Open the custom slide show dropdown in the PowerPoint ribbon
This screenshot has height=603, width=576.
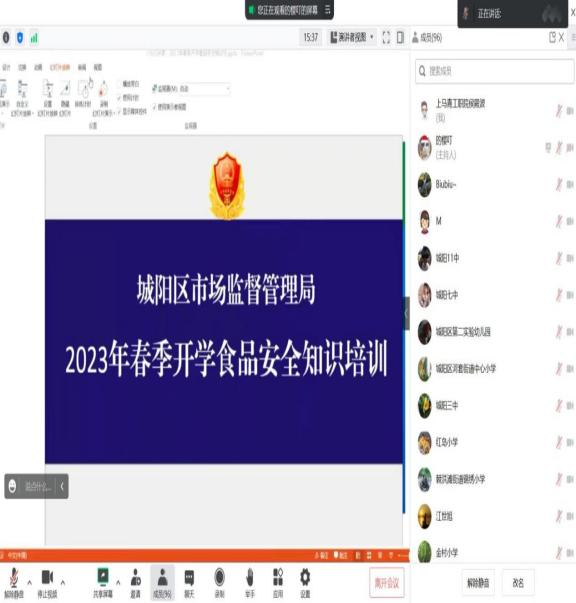22,98
